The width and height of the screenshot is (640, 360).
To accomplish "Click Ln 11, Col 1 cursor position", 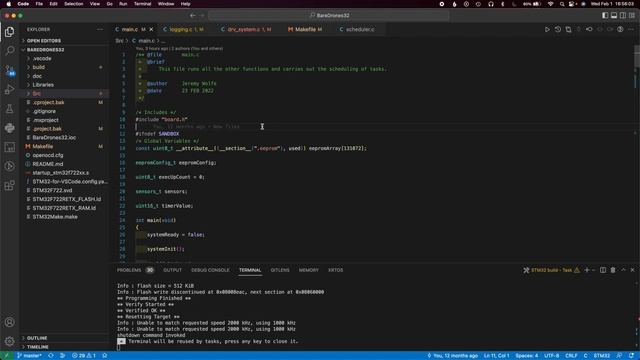I will click(x=497, y=356).
